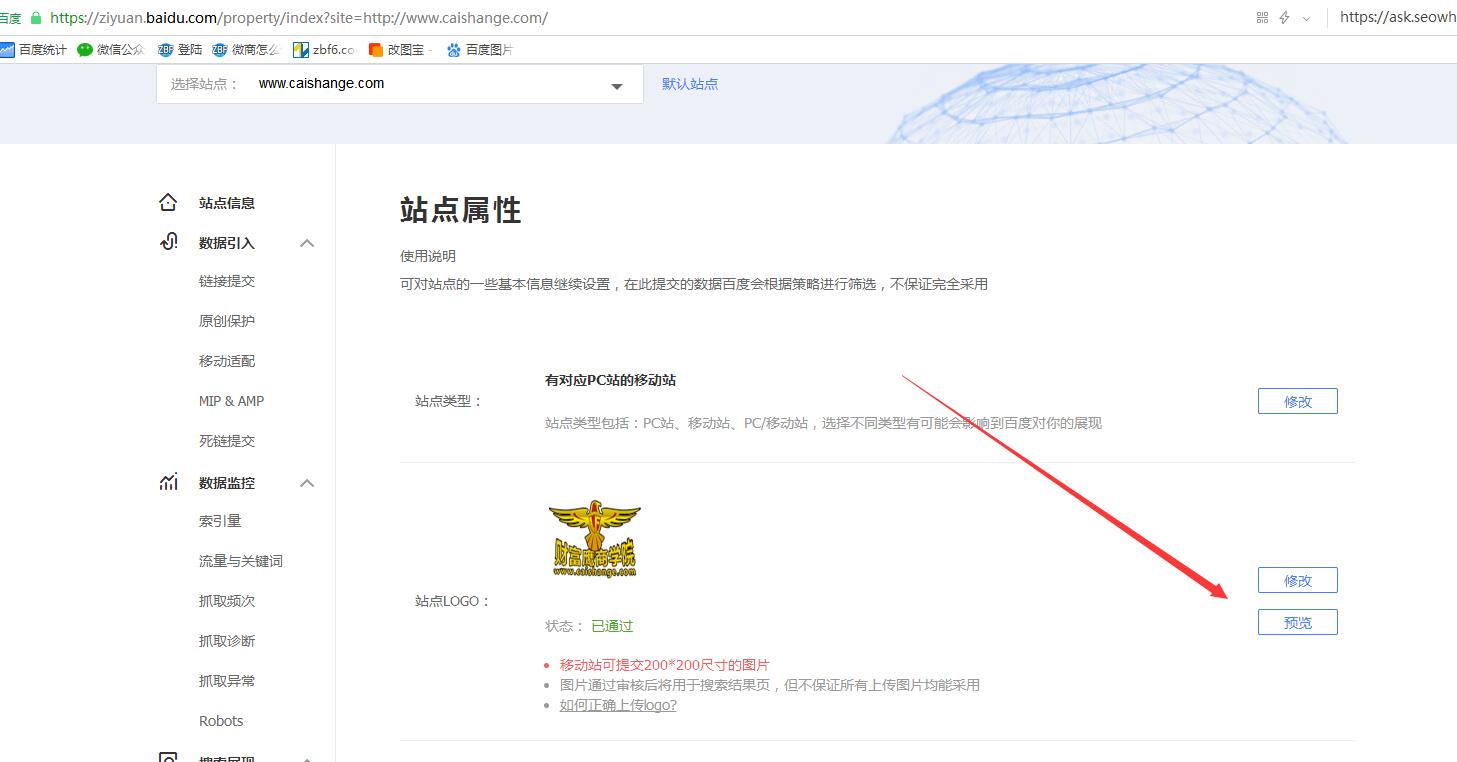Click the home icon beside 站点信息

click(168, 202)
